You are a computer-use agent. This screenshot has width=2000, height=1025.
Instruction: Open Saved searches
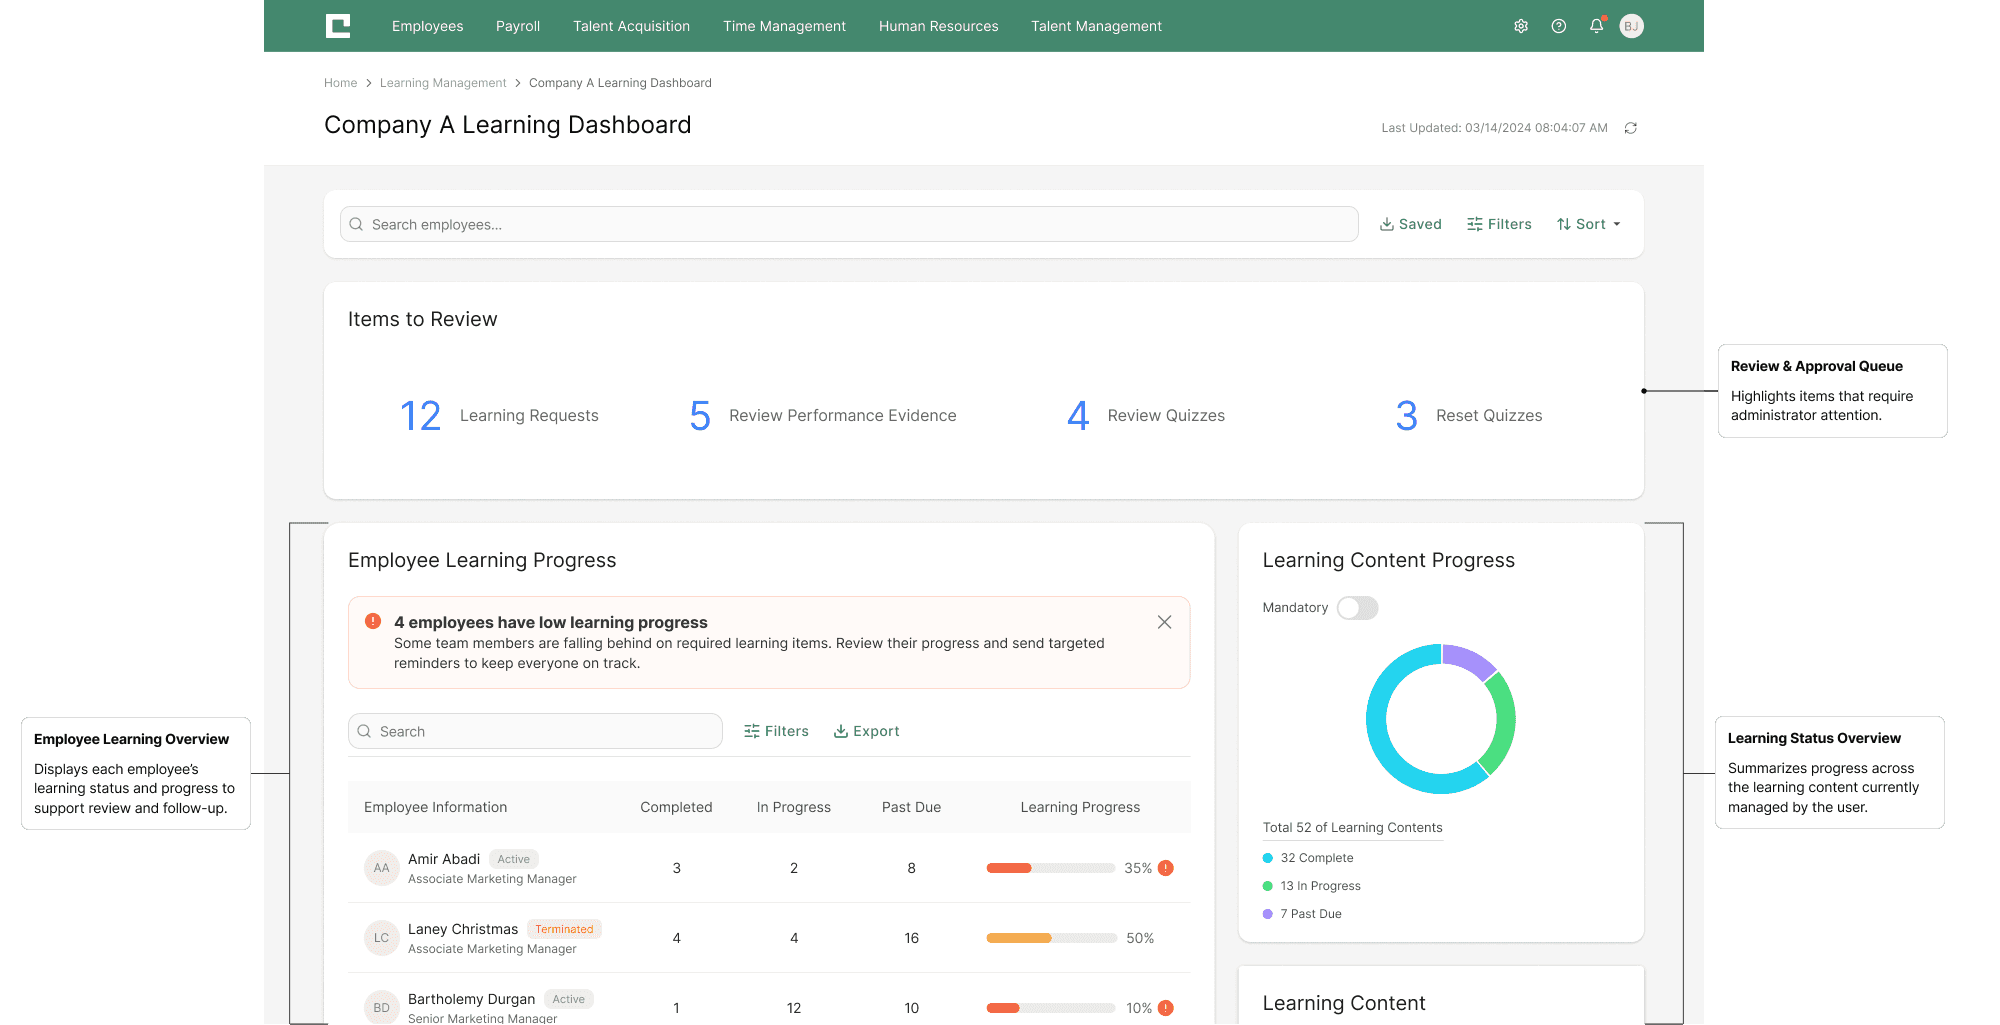coord(1411,224)
